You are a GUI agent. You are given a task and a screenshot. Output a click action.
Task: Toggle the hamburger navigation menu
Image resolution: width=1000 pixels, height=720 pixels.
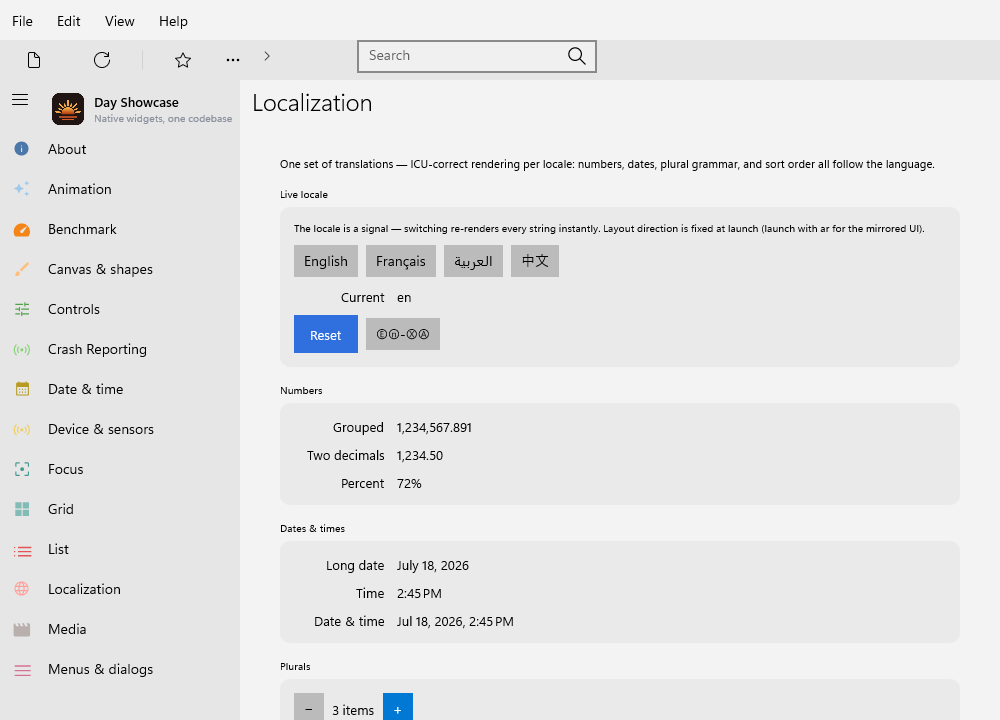20,99
